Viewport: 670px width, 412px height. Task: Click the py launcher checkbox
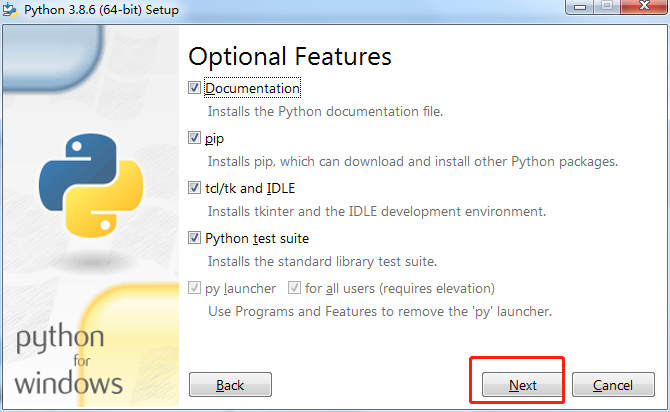[195, 288]
